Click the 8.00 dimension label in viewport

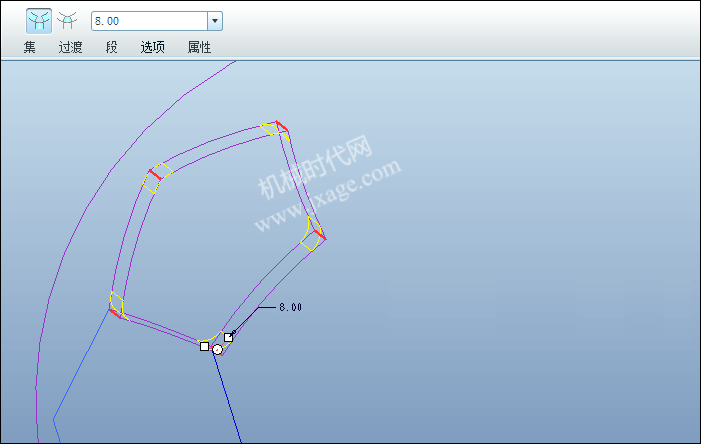point(291,307)
